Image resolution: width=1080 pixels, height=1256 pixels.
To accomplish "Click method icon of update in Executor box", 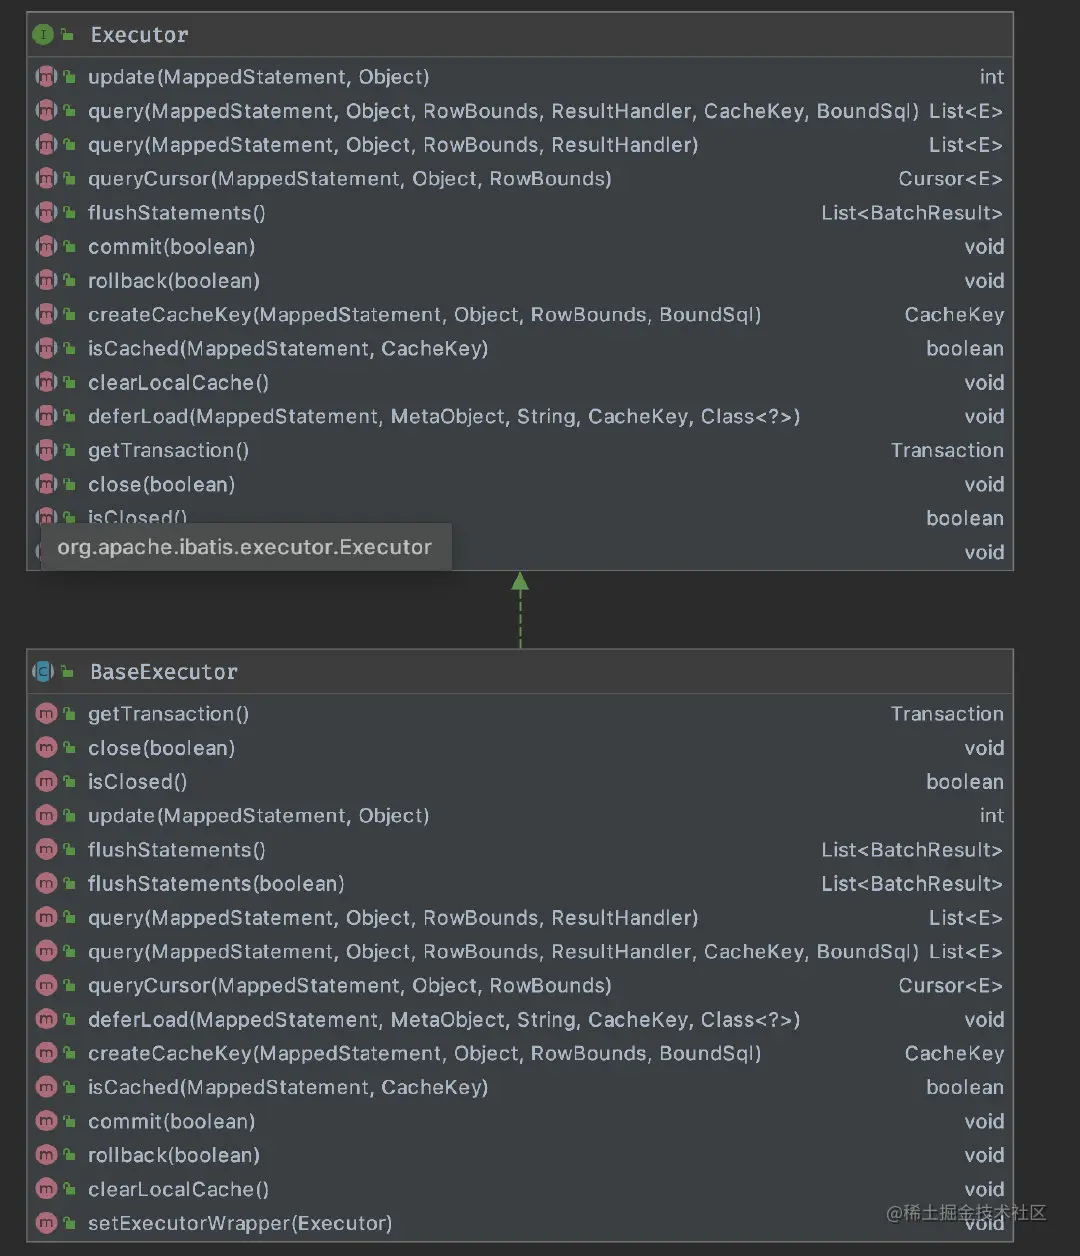I will [x=46, y=77].
